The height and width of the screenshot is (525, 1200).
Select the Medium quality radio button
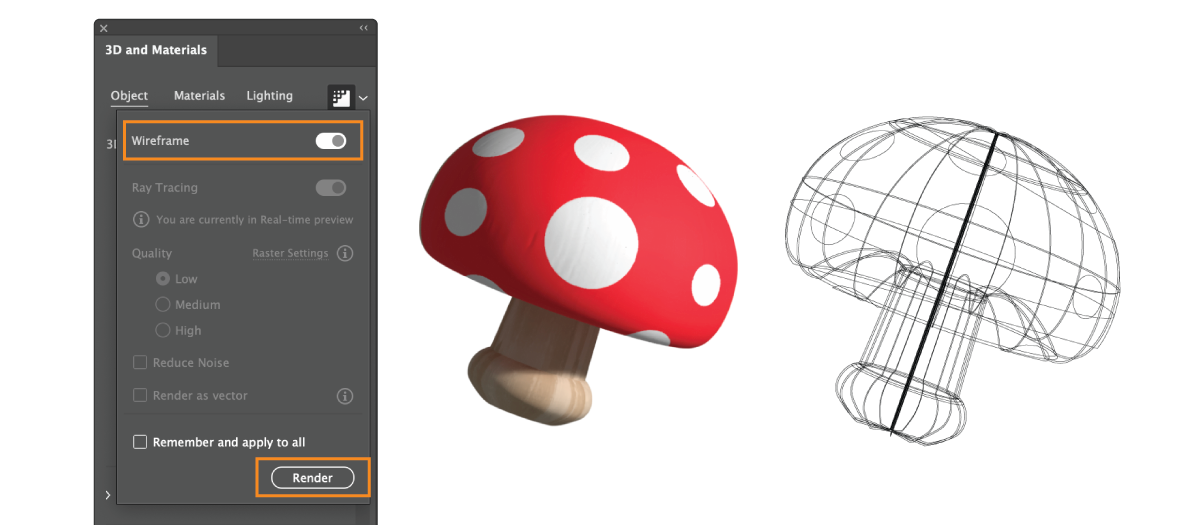point(163,305)
